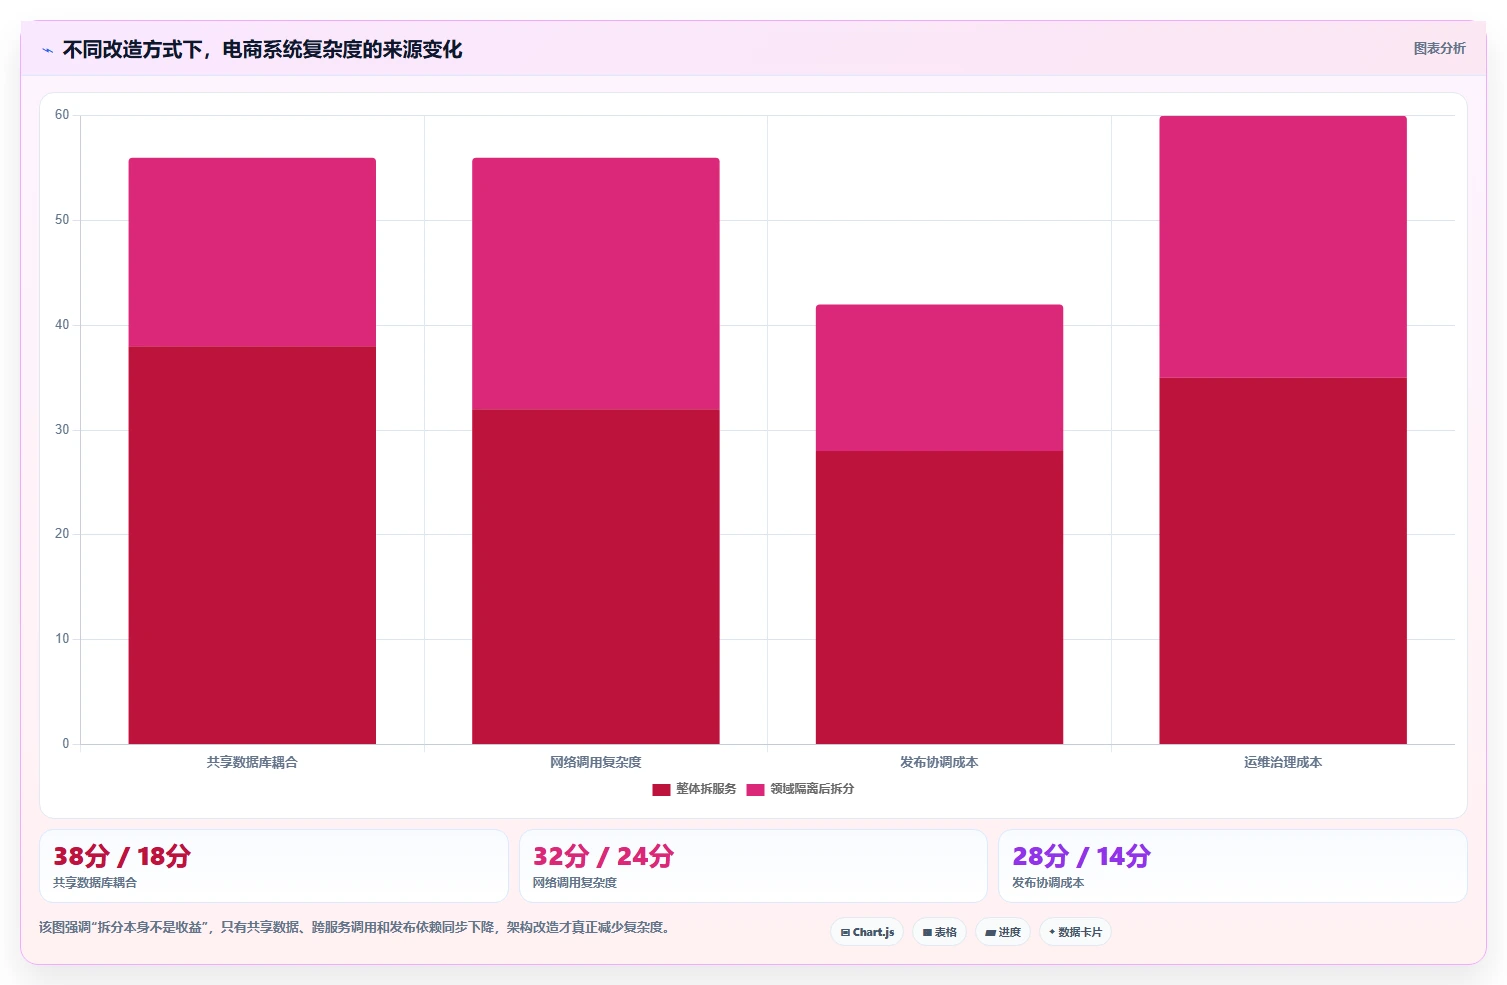Click 发布协调成本 caption in the stat card
The height and width of the screenshot is (985, 1507).
(x=1048, y=883)
